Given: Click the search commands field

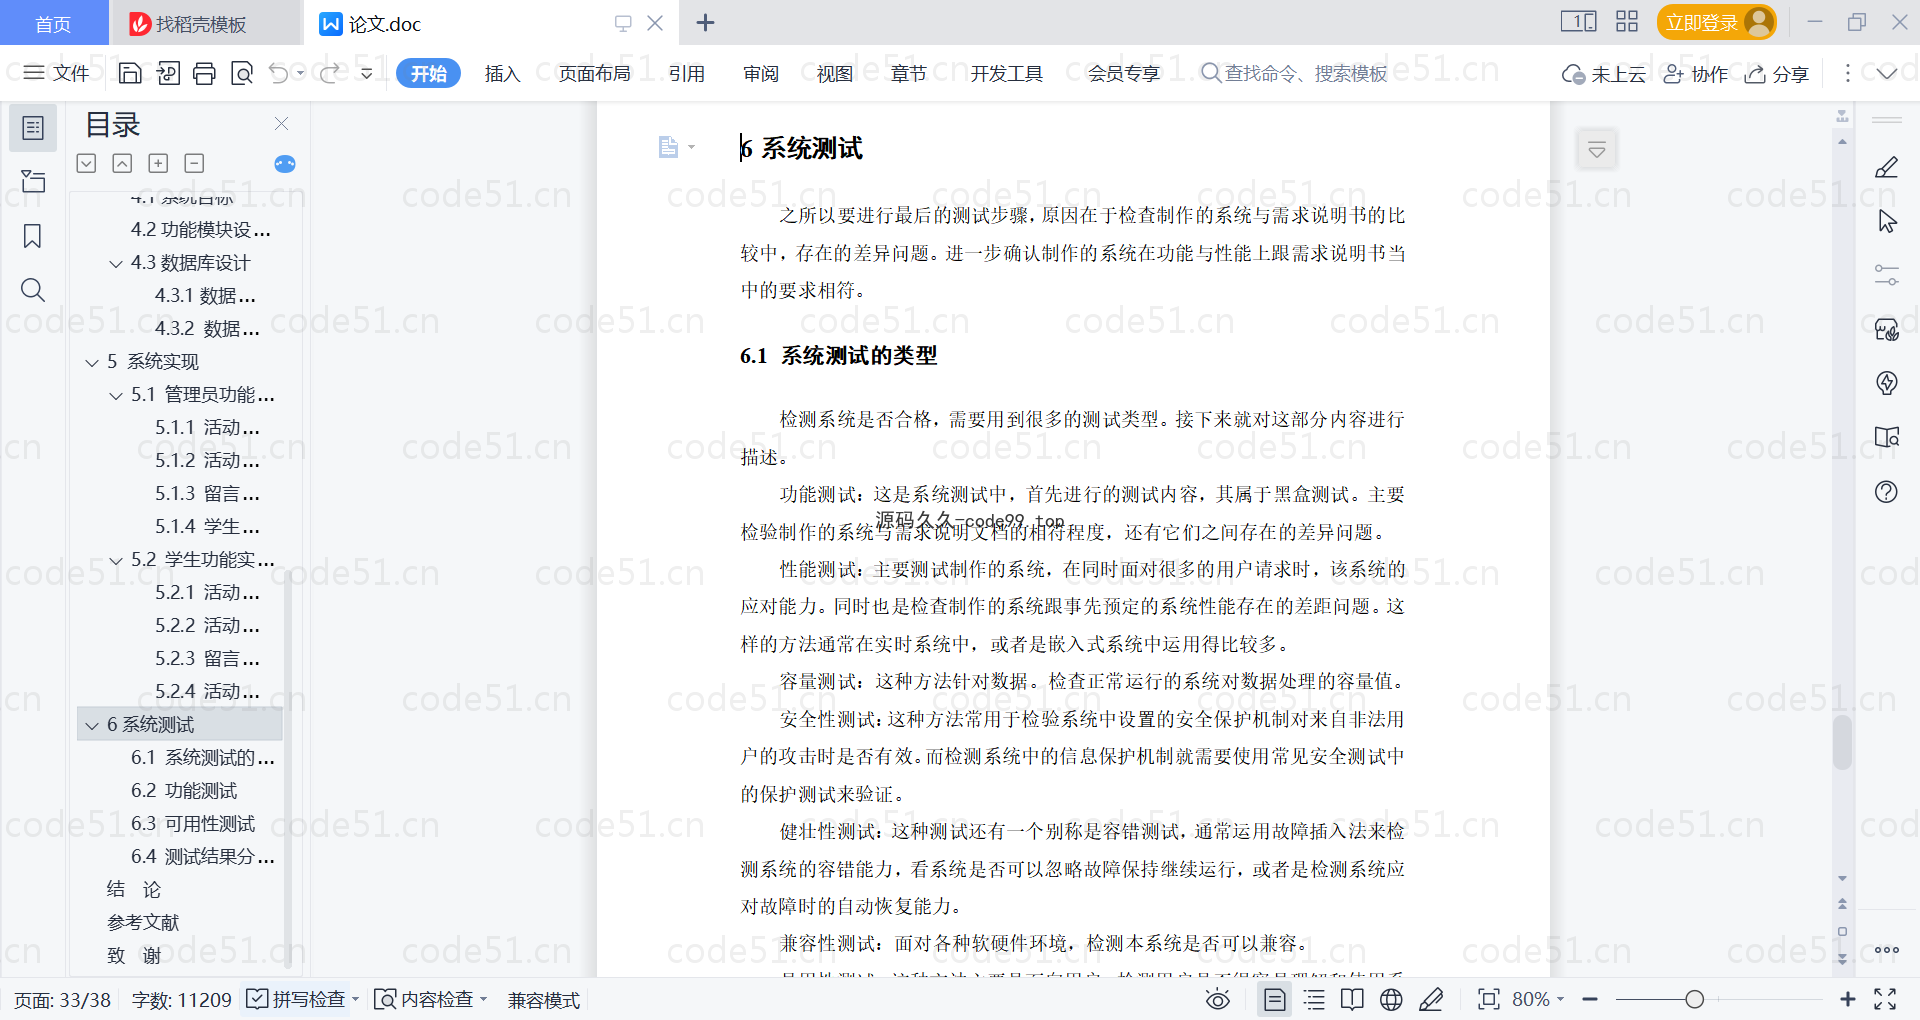Looking at the screenshot, I should click(1294, 73).
